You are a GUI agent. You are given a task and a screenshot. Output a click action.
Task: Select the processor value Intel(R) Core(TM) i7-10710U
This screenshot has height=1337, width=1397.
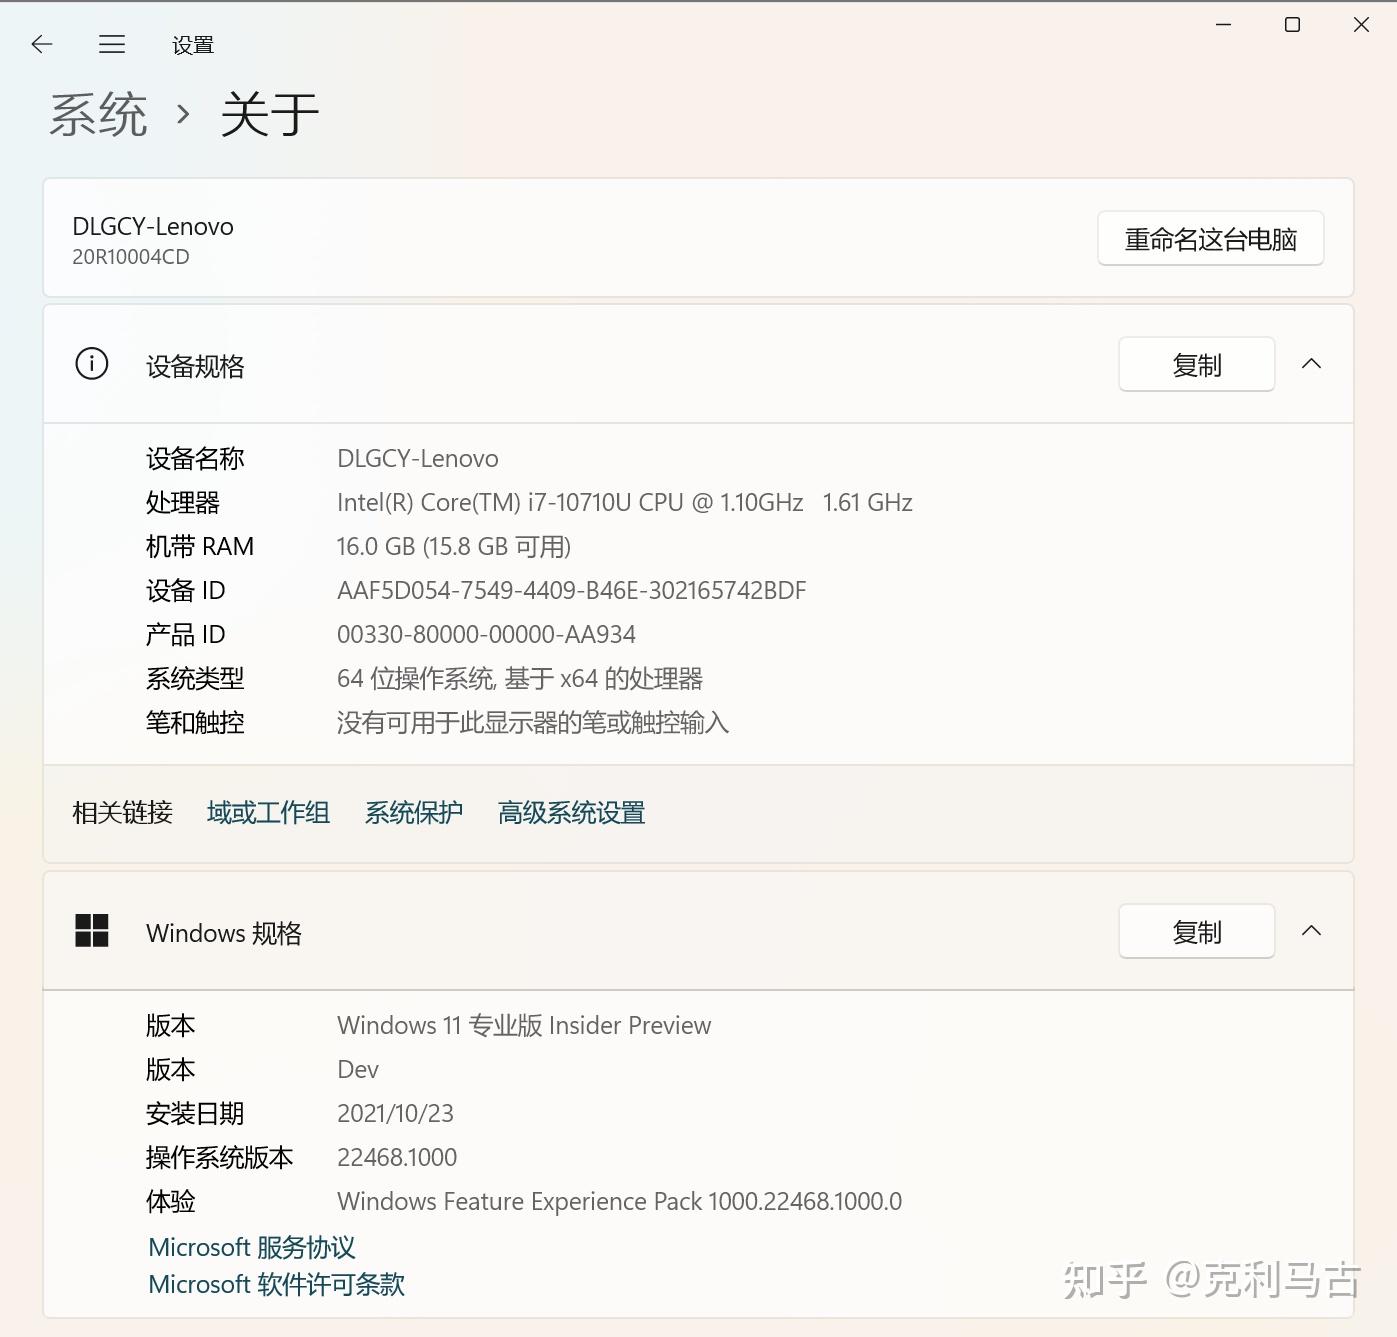pos(625,503)
